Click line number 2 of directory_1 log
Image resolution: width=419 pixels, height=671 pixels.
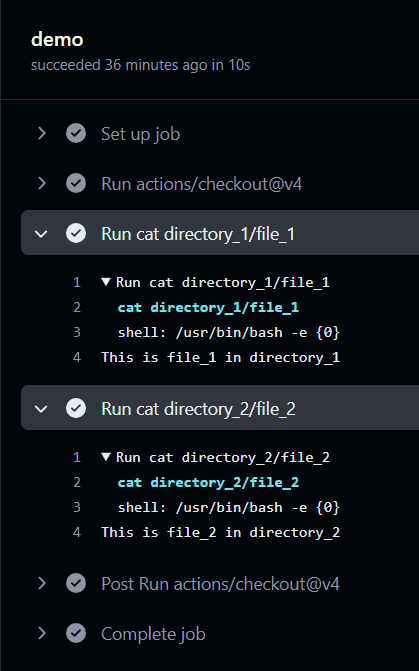77,307
